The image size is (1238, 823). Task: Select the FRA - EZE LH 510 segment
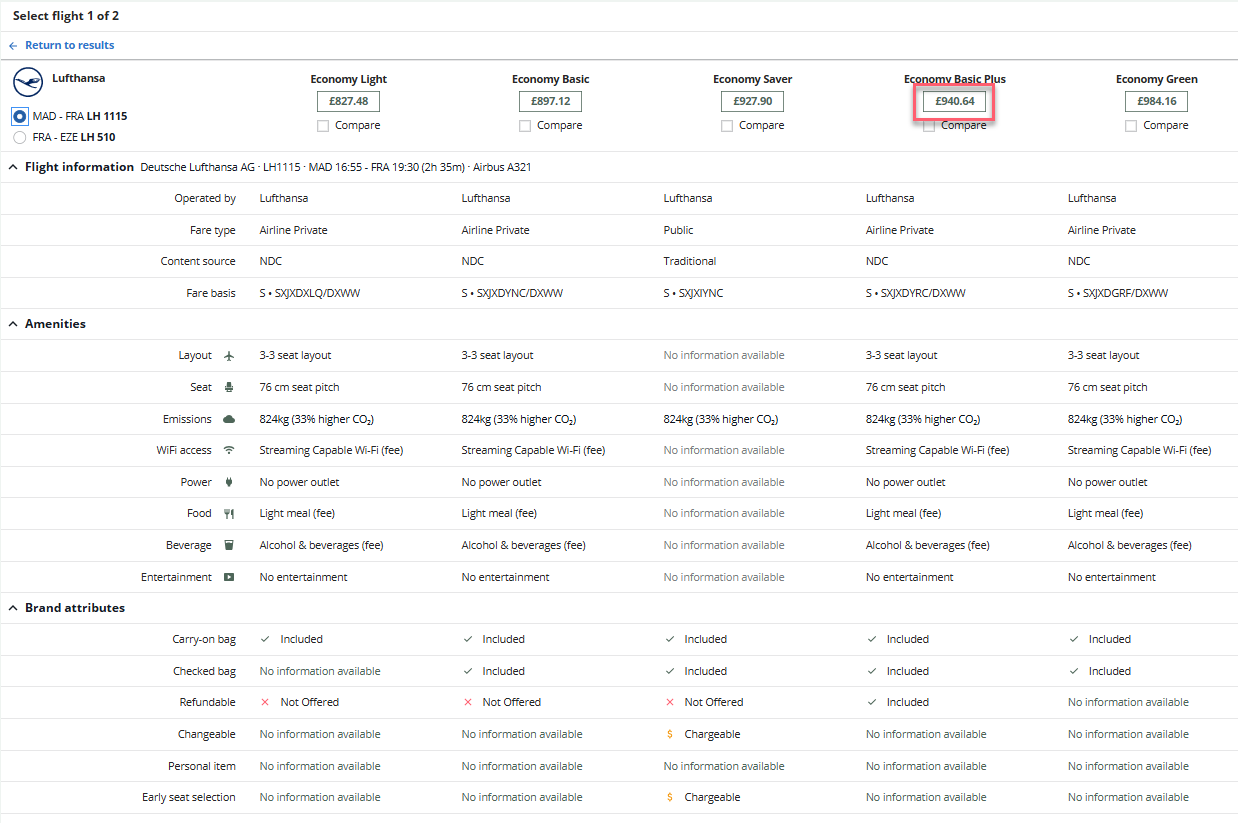tap(19, 138)
